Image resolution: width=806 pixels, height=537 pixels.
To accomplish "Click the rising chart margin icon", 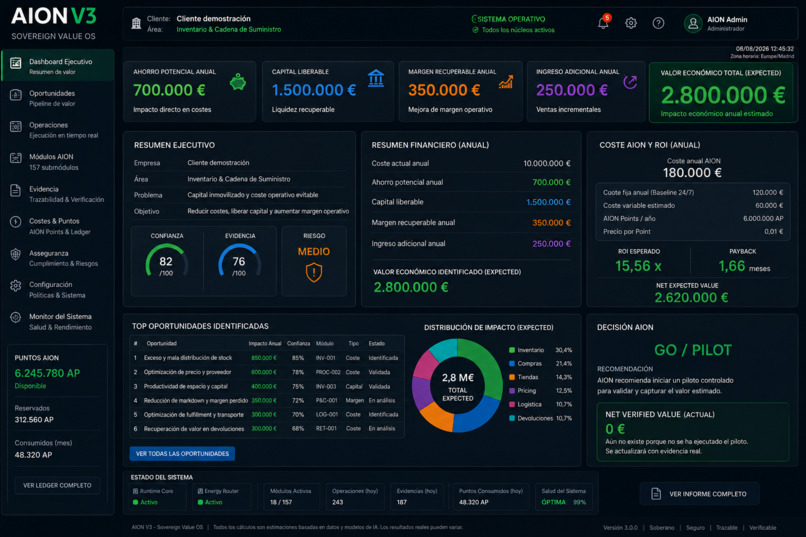I will pyautogui.click(x=506, y=82).
